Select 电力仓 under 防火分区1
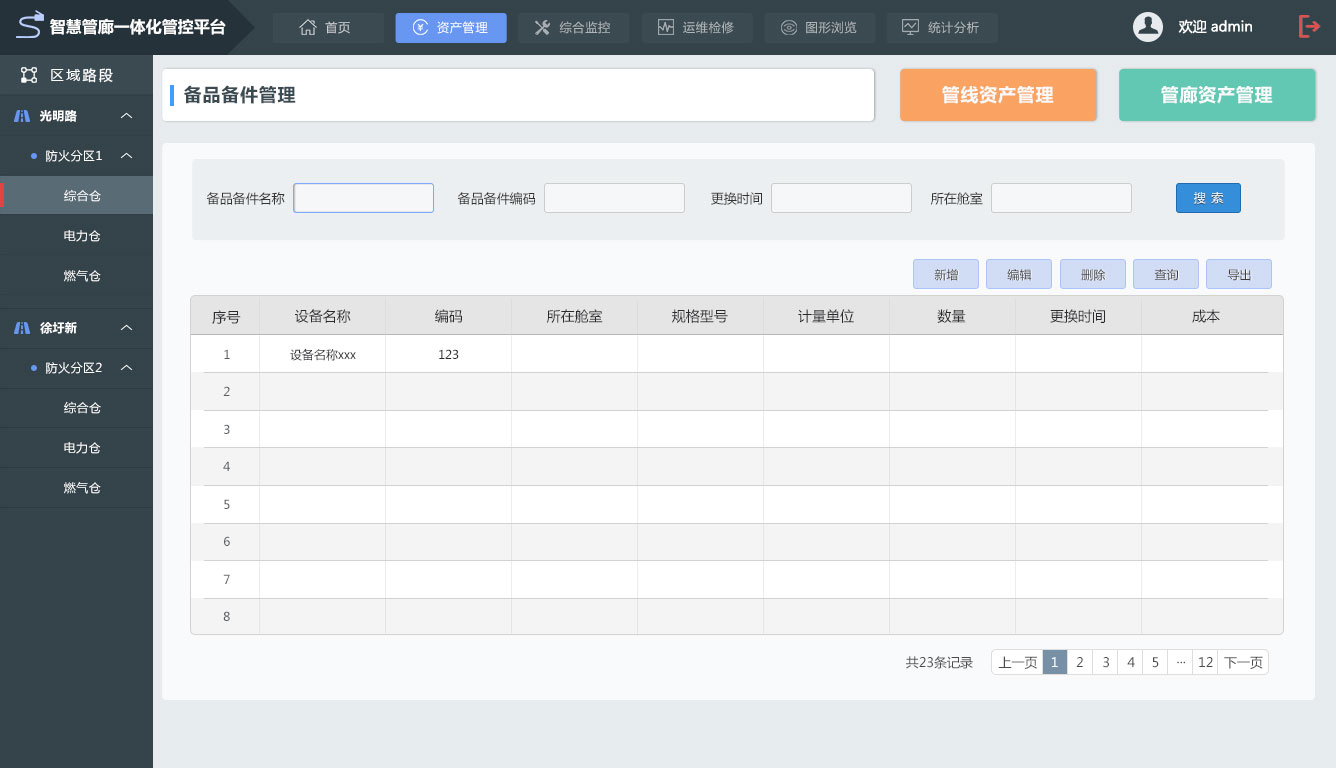The width and height of the screenshot is (1336, 768). [x=81, y=236]
